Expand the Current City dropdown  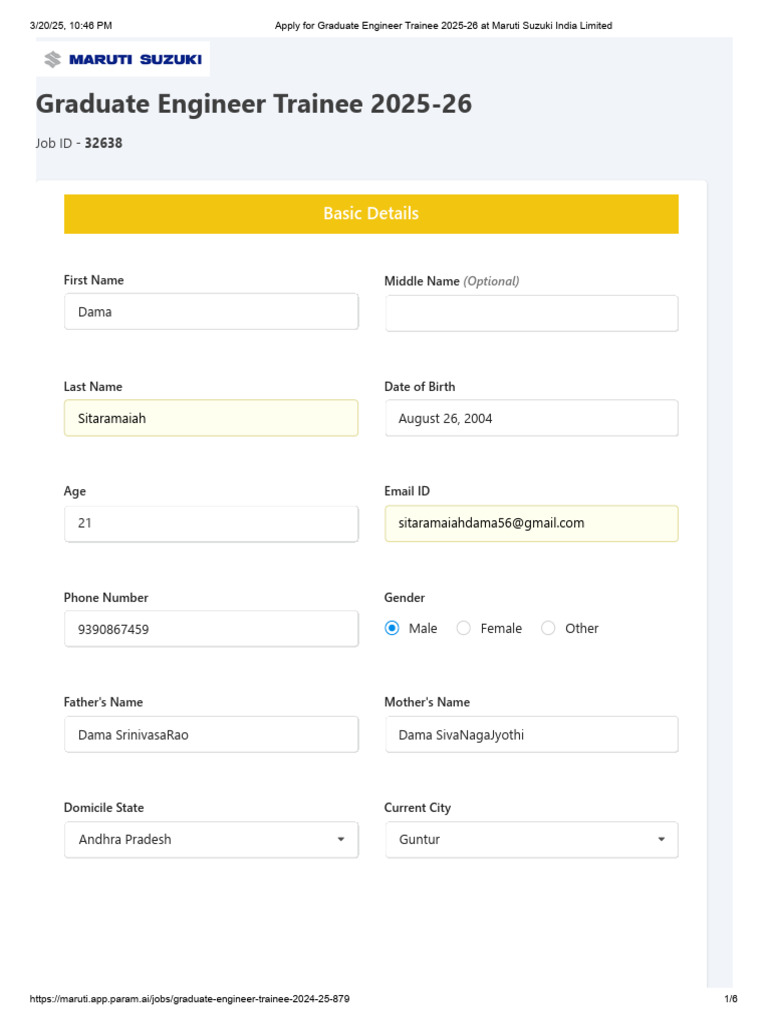pyautogui.click(x=530, y=840)
